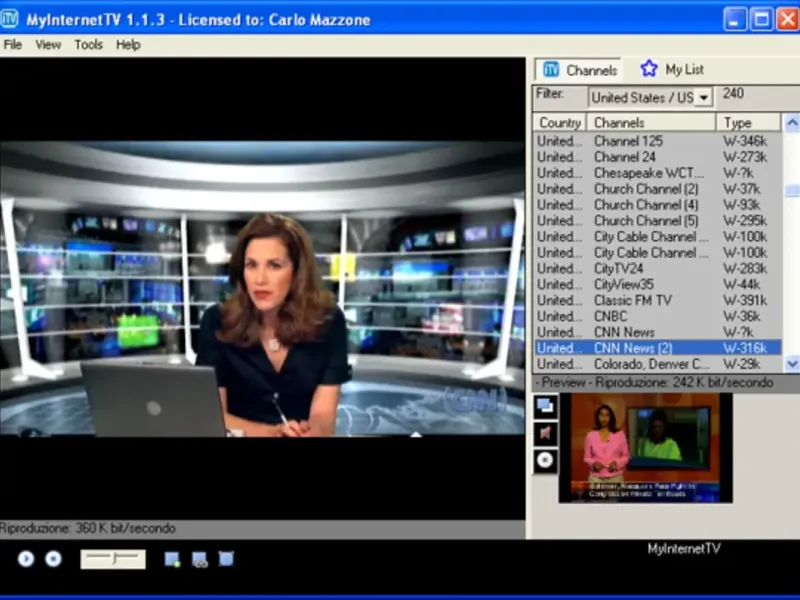Select Church Channel (5)
800x600 pixels.
click(658, 221)
